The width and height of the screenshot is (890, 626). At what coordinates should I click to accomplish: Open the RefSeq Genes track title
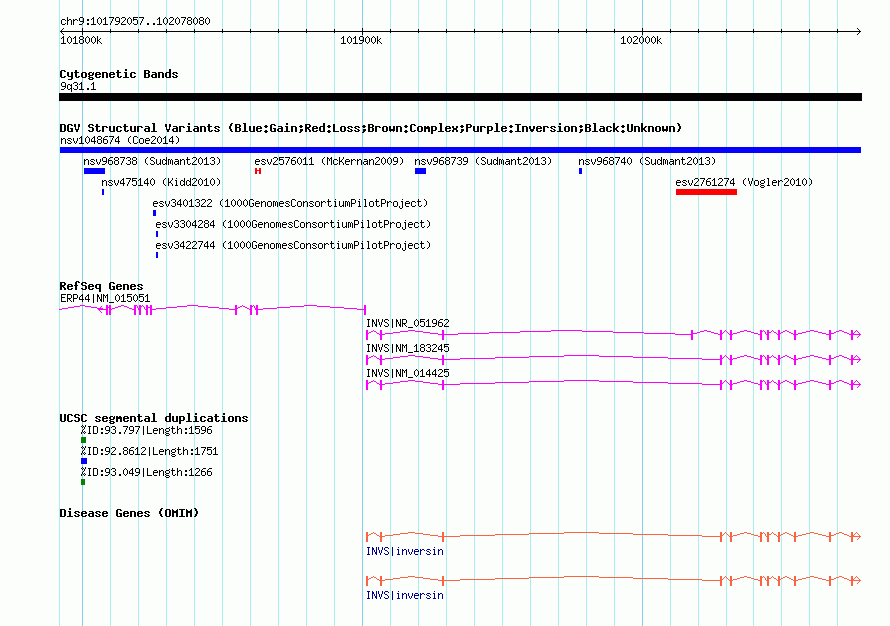click(x=101, y=286)
